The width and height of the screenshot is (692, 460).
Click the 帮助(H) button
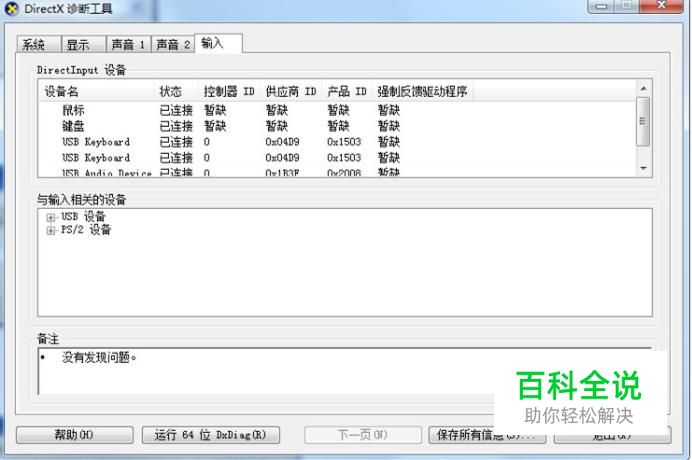tap(75, 435)
